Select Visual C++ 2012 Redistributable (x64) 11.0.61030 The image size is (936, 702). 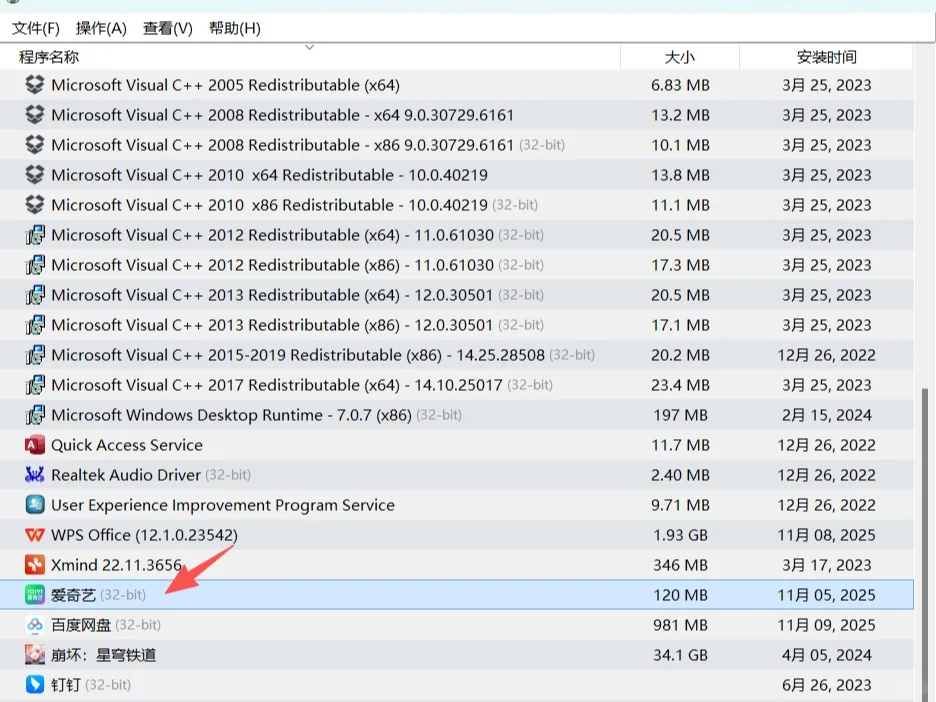272,235
